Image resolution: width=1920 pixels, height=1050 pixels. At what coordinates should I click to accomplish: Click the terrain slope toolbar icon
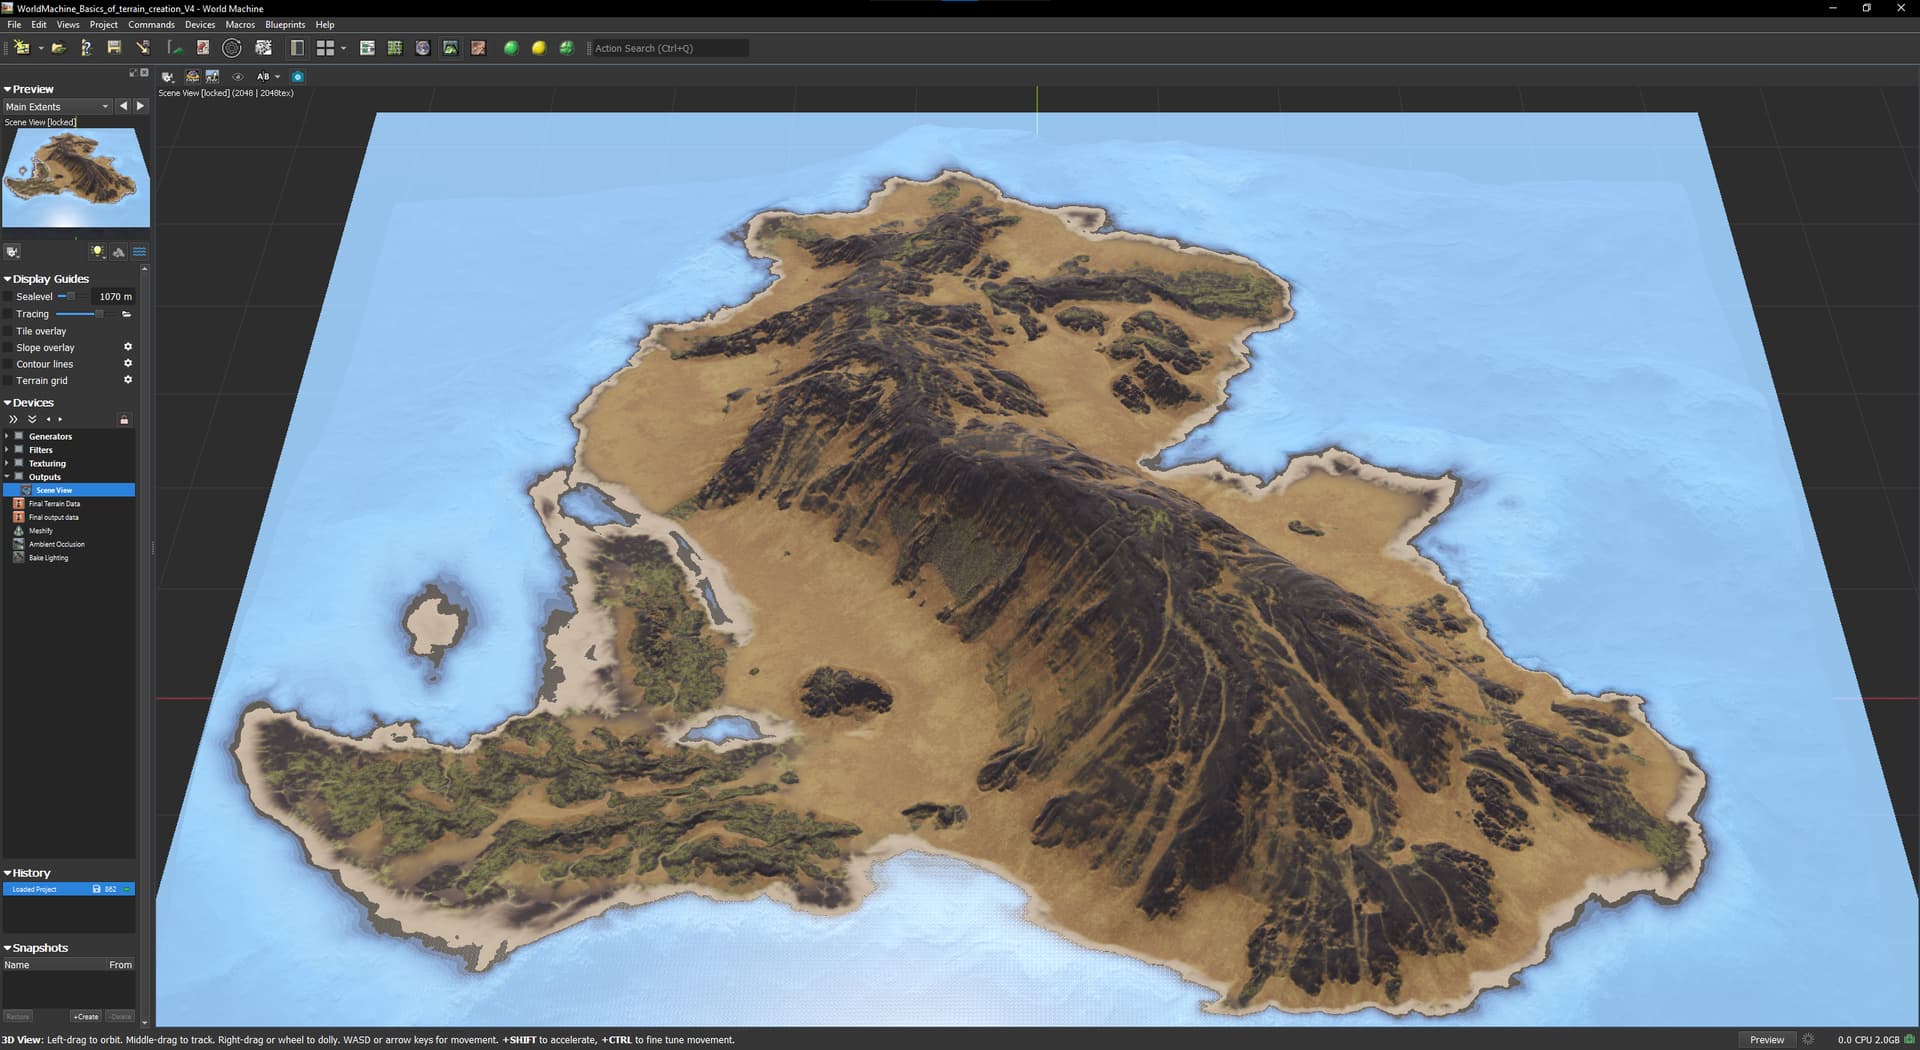pos(175,48)
